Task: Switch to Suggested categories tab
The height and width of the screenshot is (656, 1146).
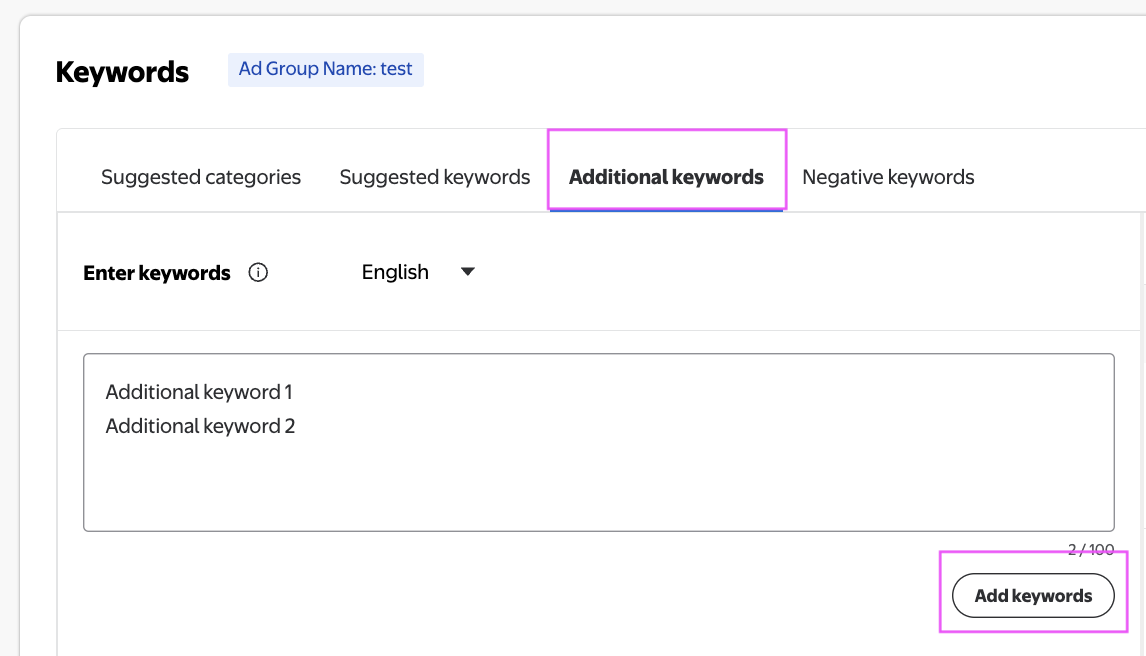Action: tap(201, 177)
